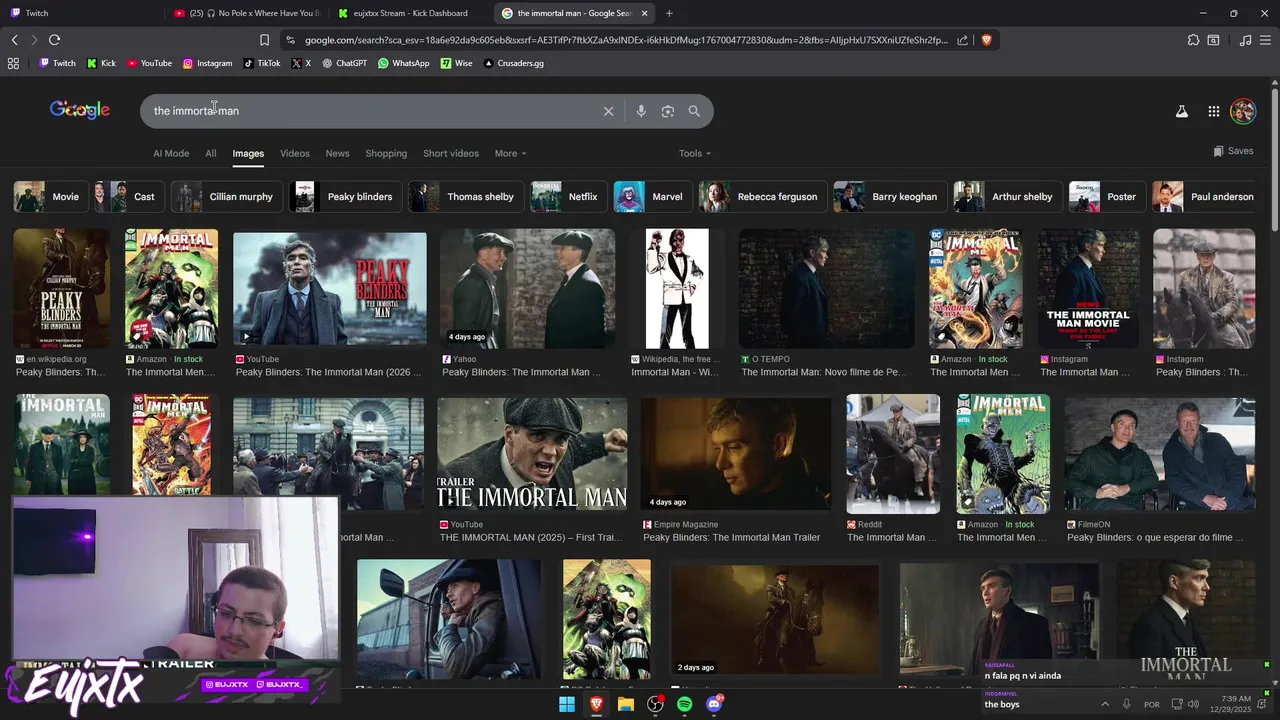
Task: Expand the Tools dropdown
Action: (695, 153)
